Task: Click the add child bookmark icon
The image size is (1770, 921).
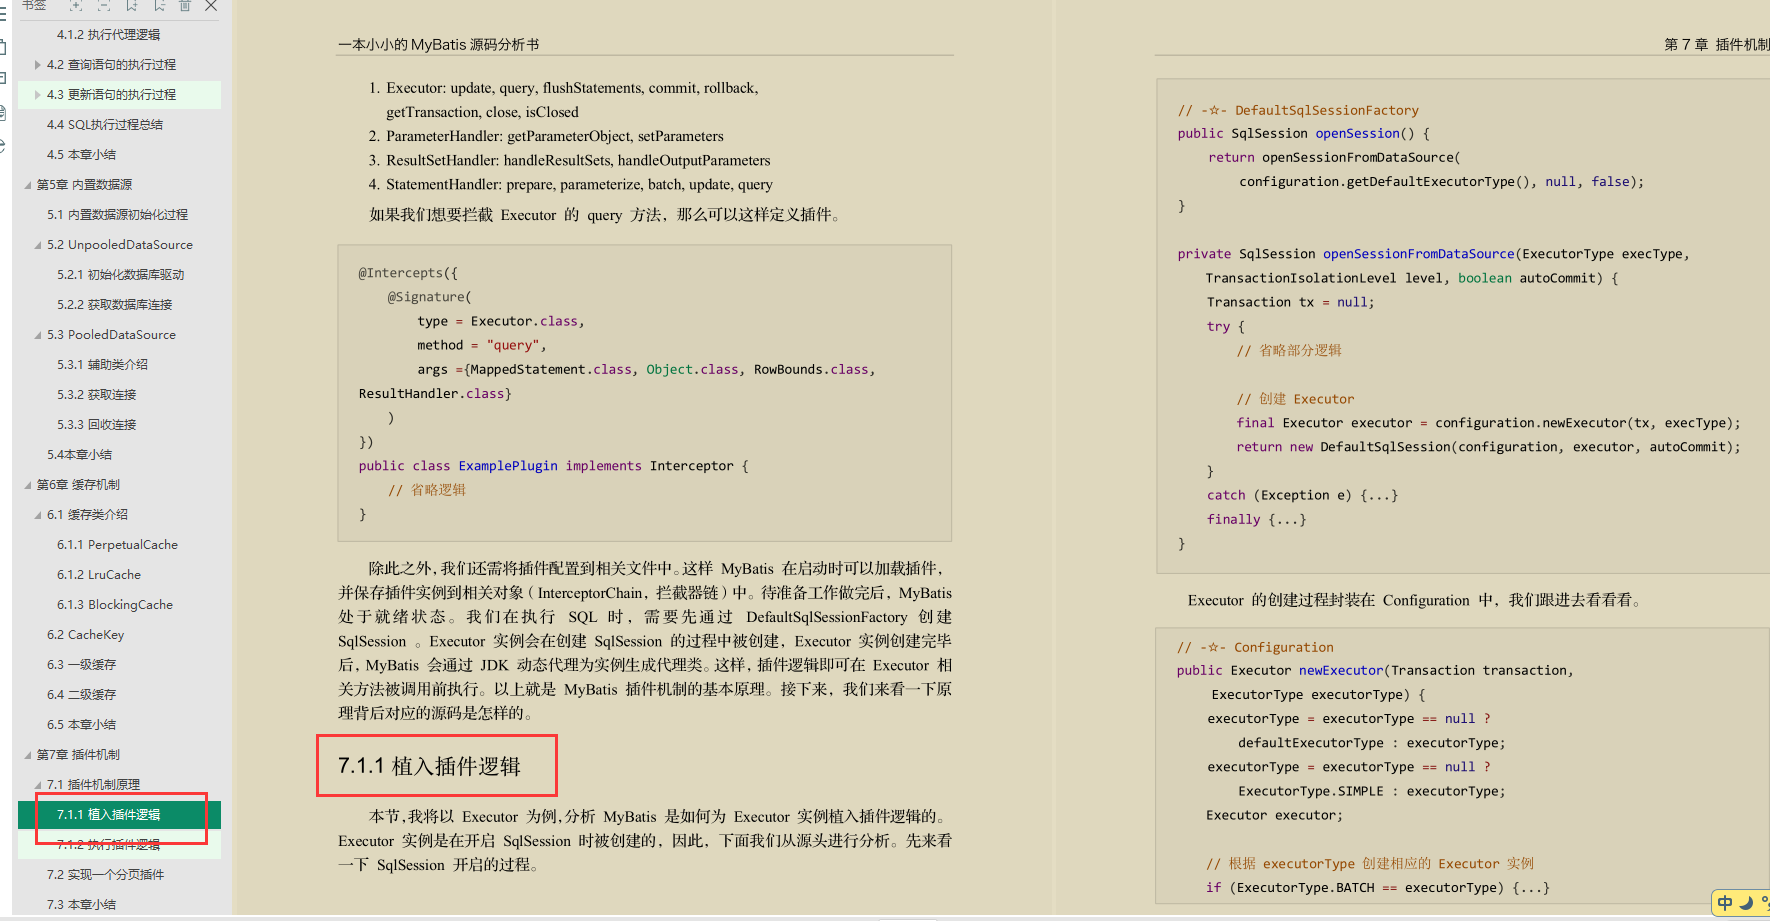Action: pos(159,6)
